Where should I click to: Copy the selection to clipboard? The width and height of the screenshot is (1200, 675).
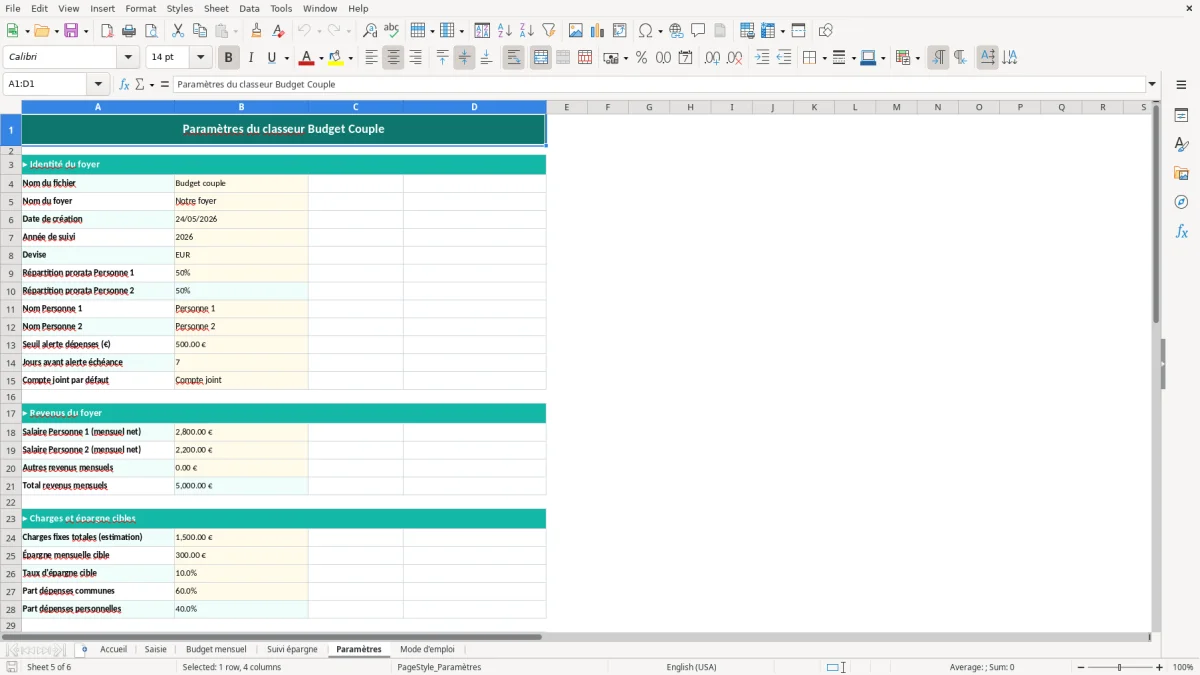[x=200, y=31]
